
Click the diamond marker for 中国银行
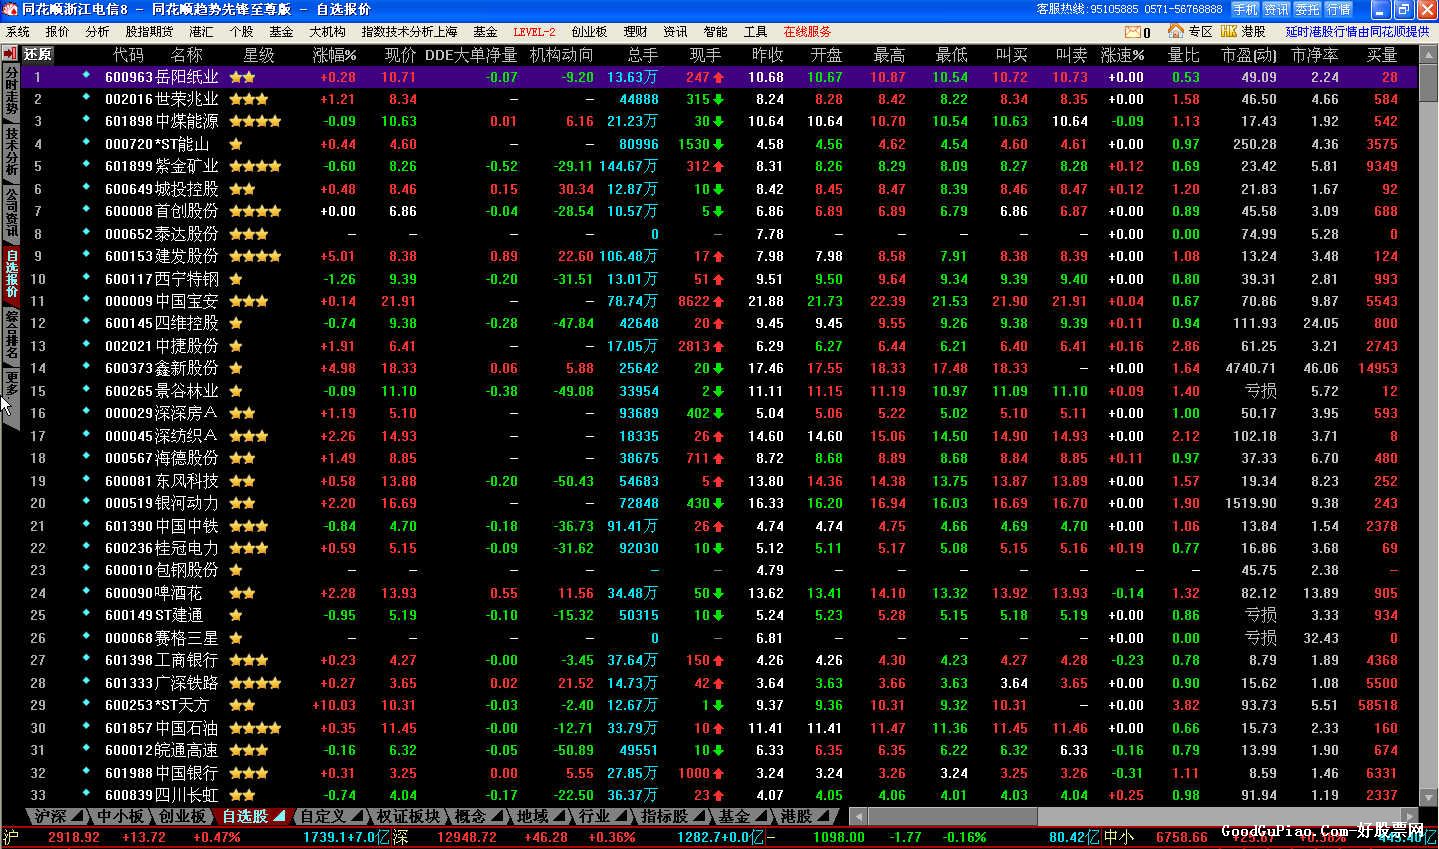pyautogui.click(x=87, y=772)
